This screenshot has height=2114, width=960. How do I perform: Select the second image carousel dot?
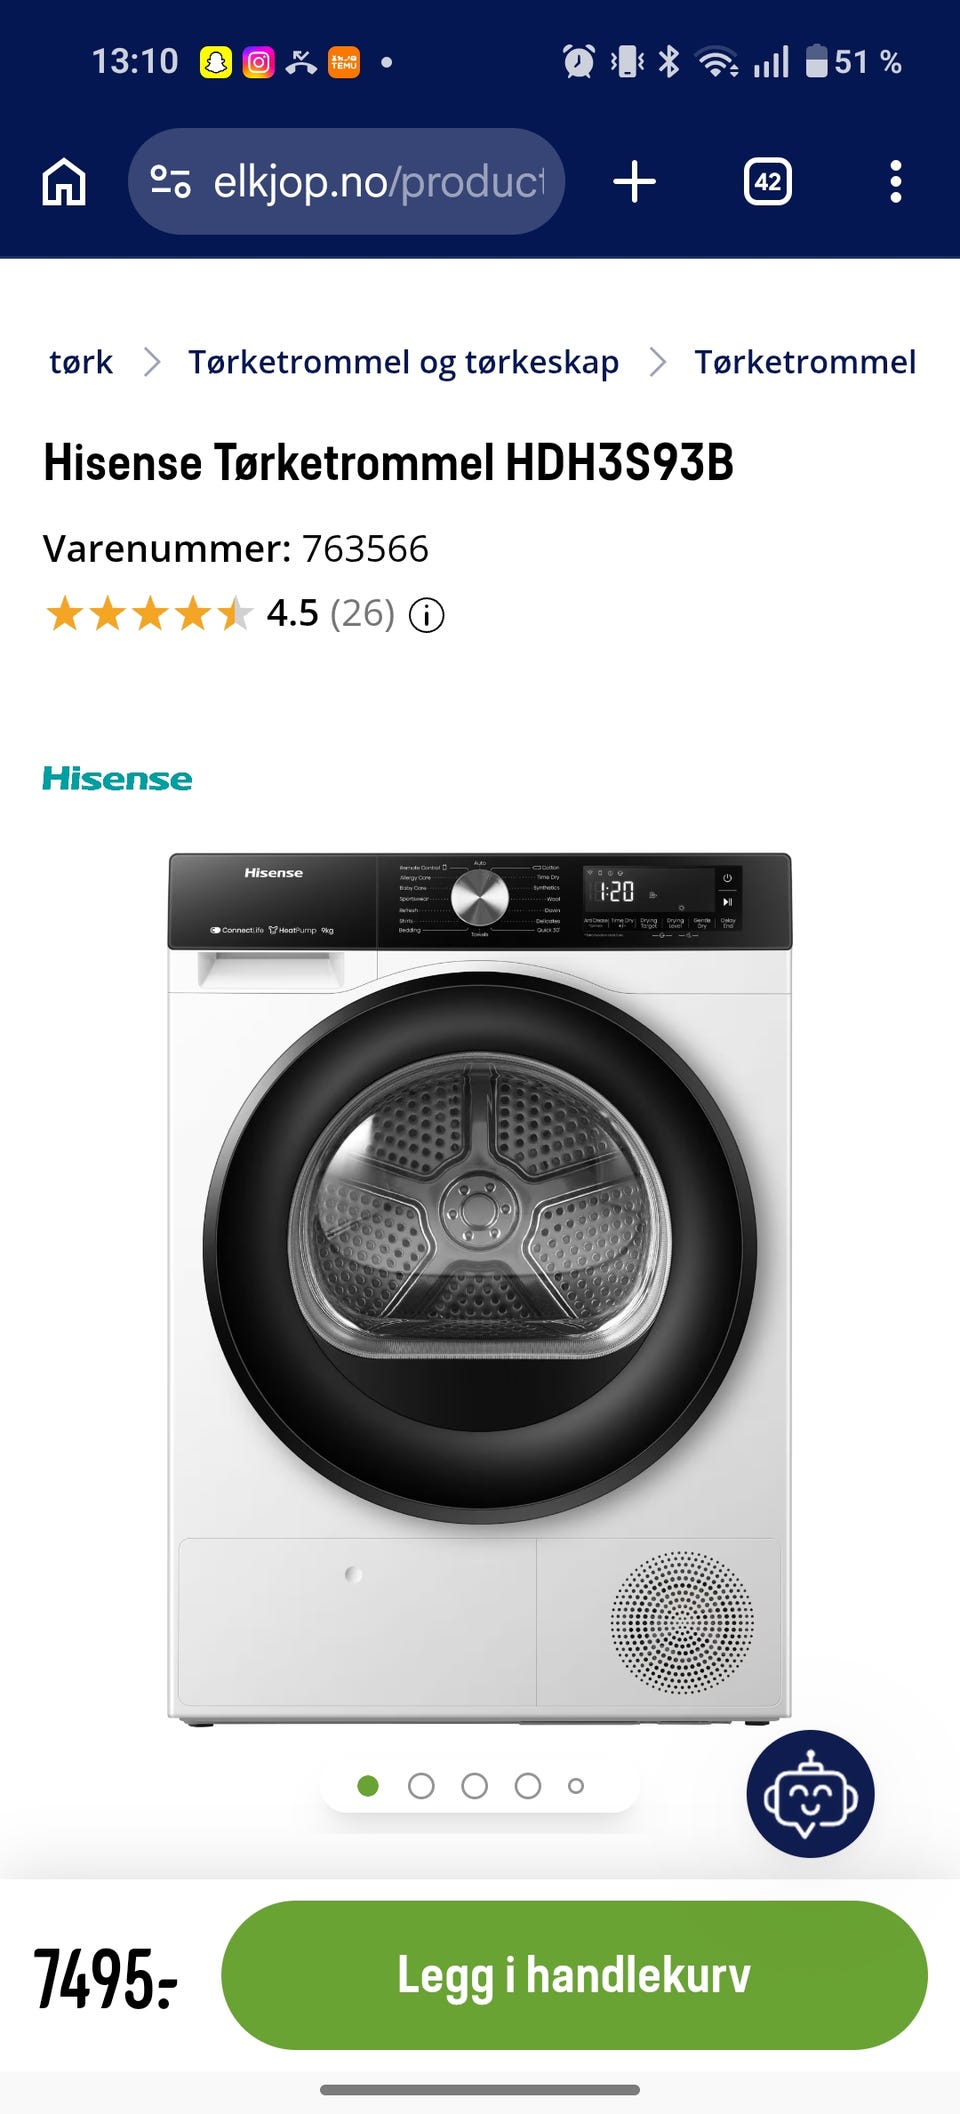tap(421, 1786)
